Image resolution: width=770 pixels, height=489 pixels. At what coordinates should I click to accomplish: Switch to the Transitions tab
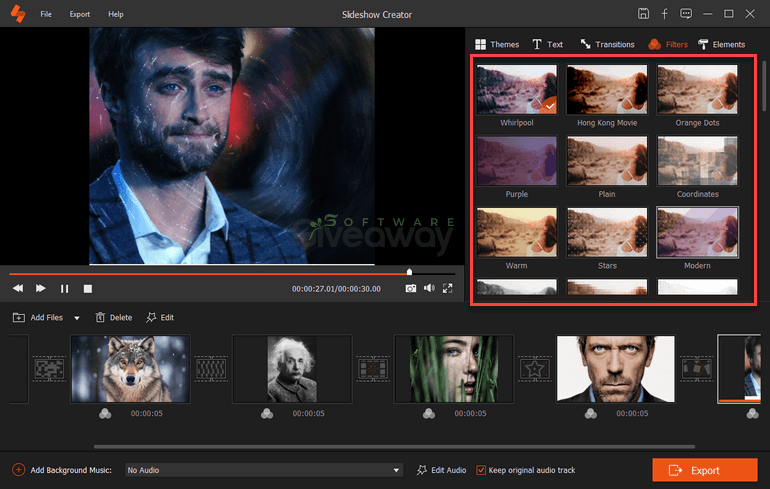(606, 44)
